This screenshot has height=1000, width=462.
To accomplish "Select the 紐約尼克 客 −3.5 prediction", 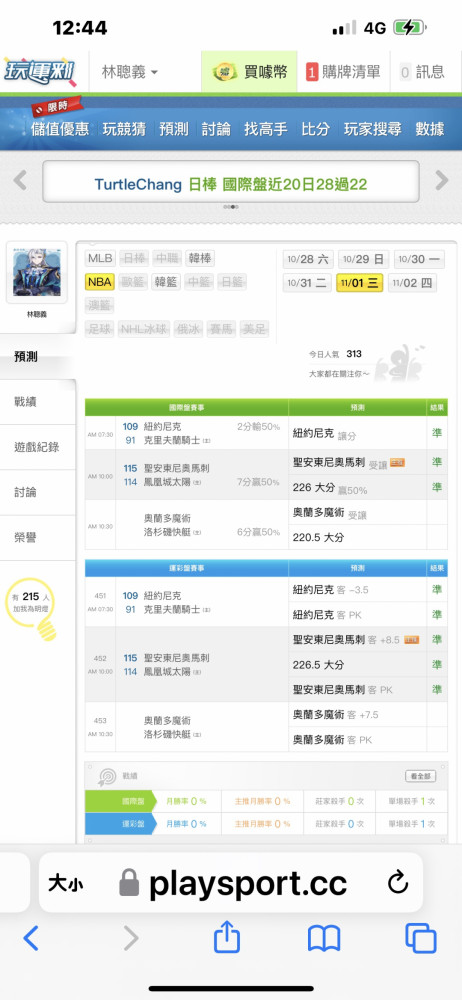I will click(331, 590).
